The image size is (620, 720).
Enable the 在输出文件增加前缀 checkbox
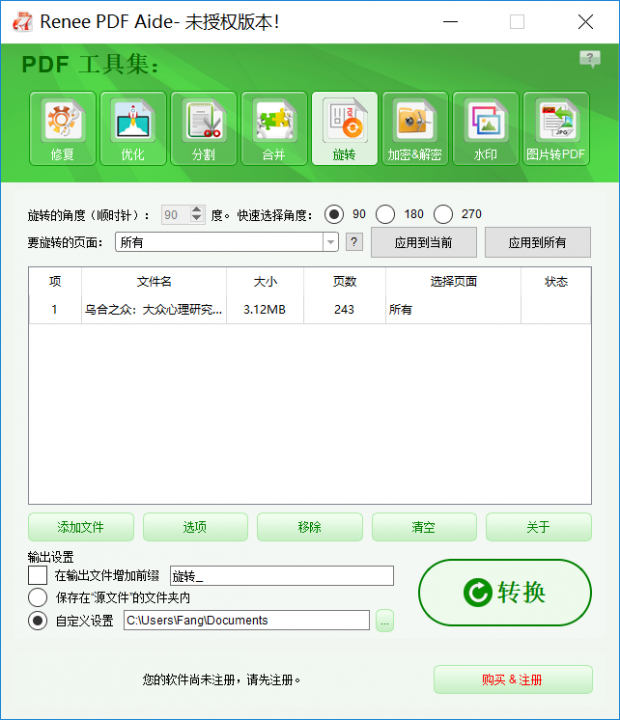[x=38, y=575]
